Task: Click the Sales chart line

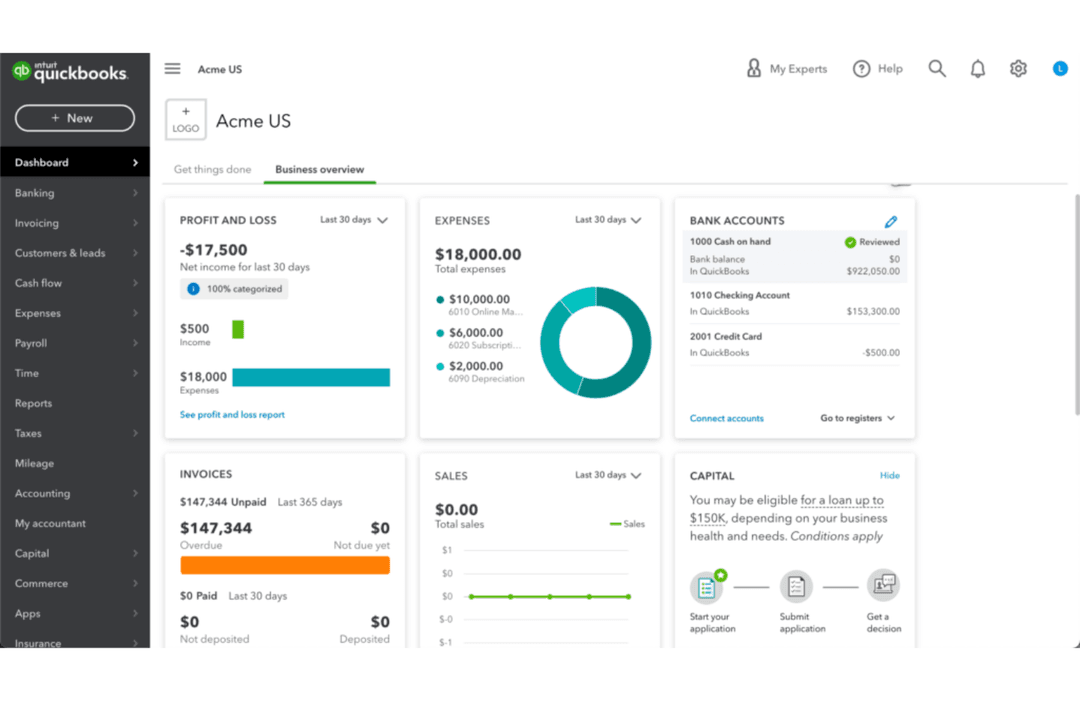Action: (x=550, y=597)
